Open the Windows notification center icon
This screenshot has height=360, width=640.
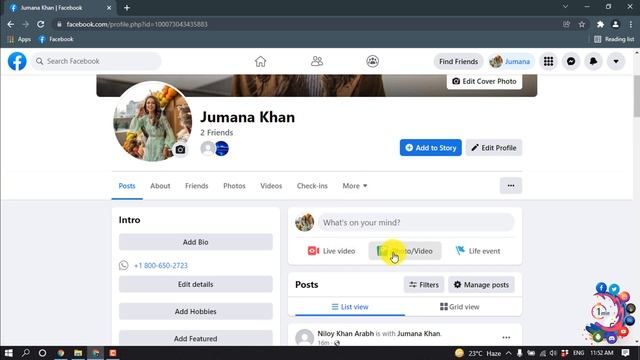pyautogui.click(x=625, y=353)
